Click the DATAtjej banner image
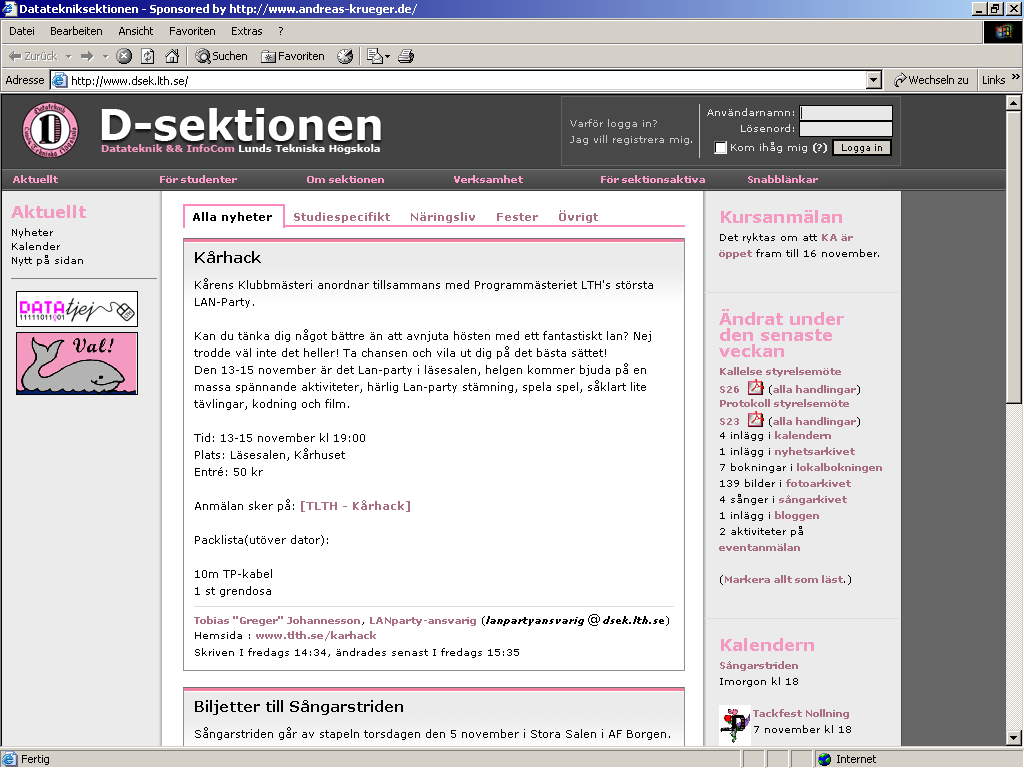 coord(77,309)
